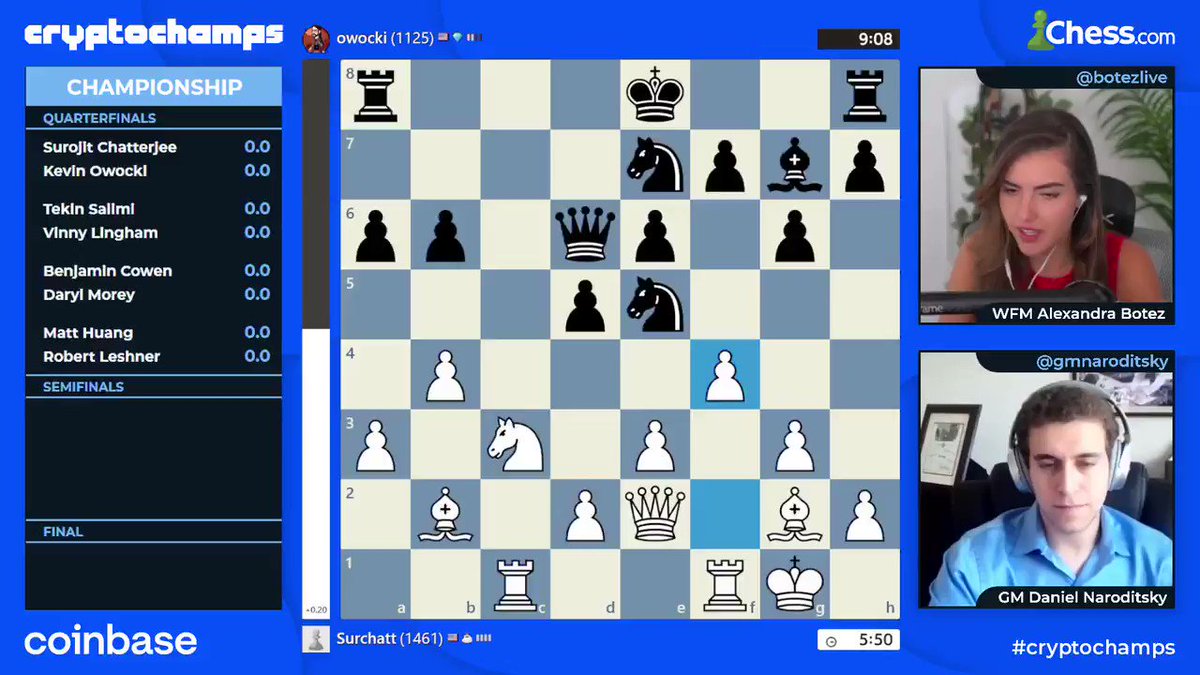Select the black pawn on f7
Screen dimensions: 1200x675
point(725,165)
